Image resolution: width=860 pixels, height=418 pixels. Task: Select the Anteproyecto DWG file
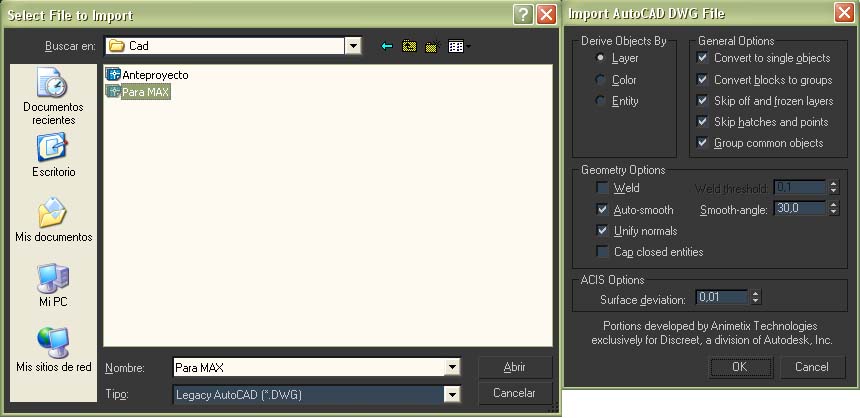click(147, 75)
